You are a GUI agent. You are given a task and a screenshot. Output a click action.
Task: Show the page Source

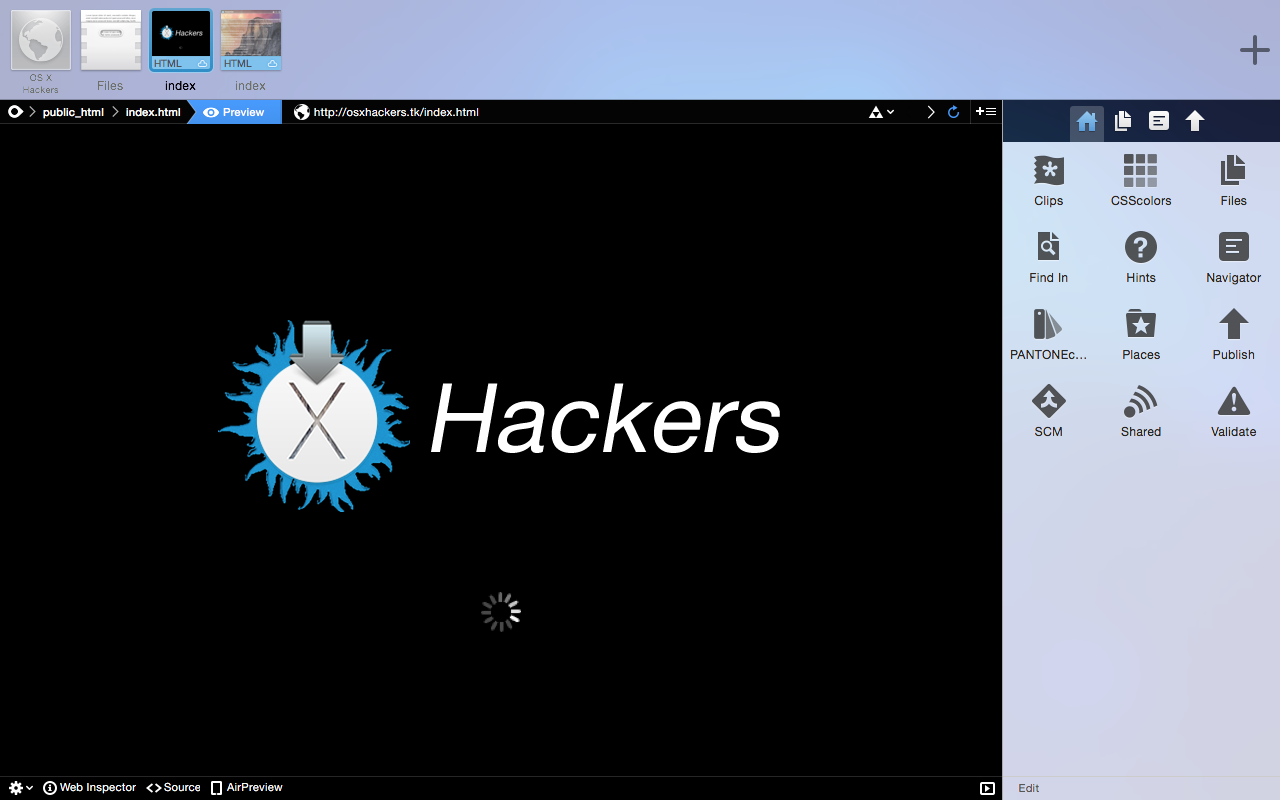[x=174, y=788]
